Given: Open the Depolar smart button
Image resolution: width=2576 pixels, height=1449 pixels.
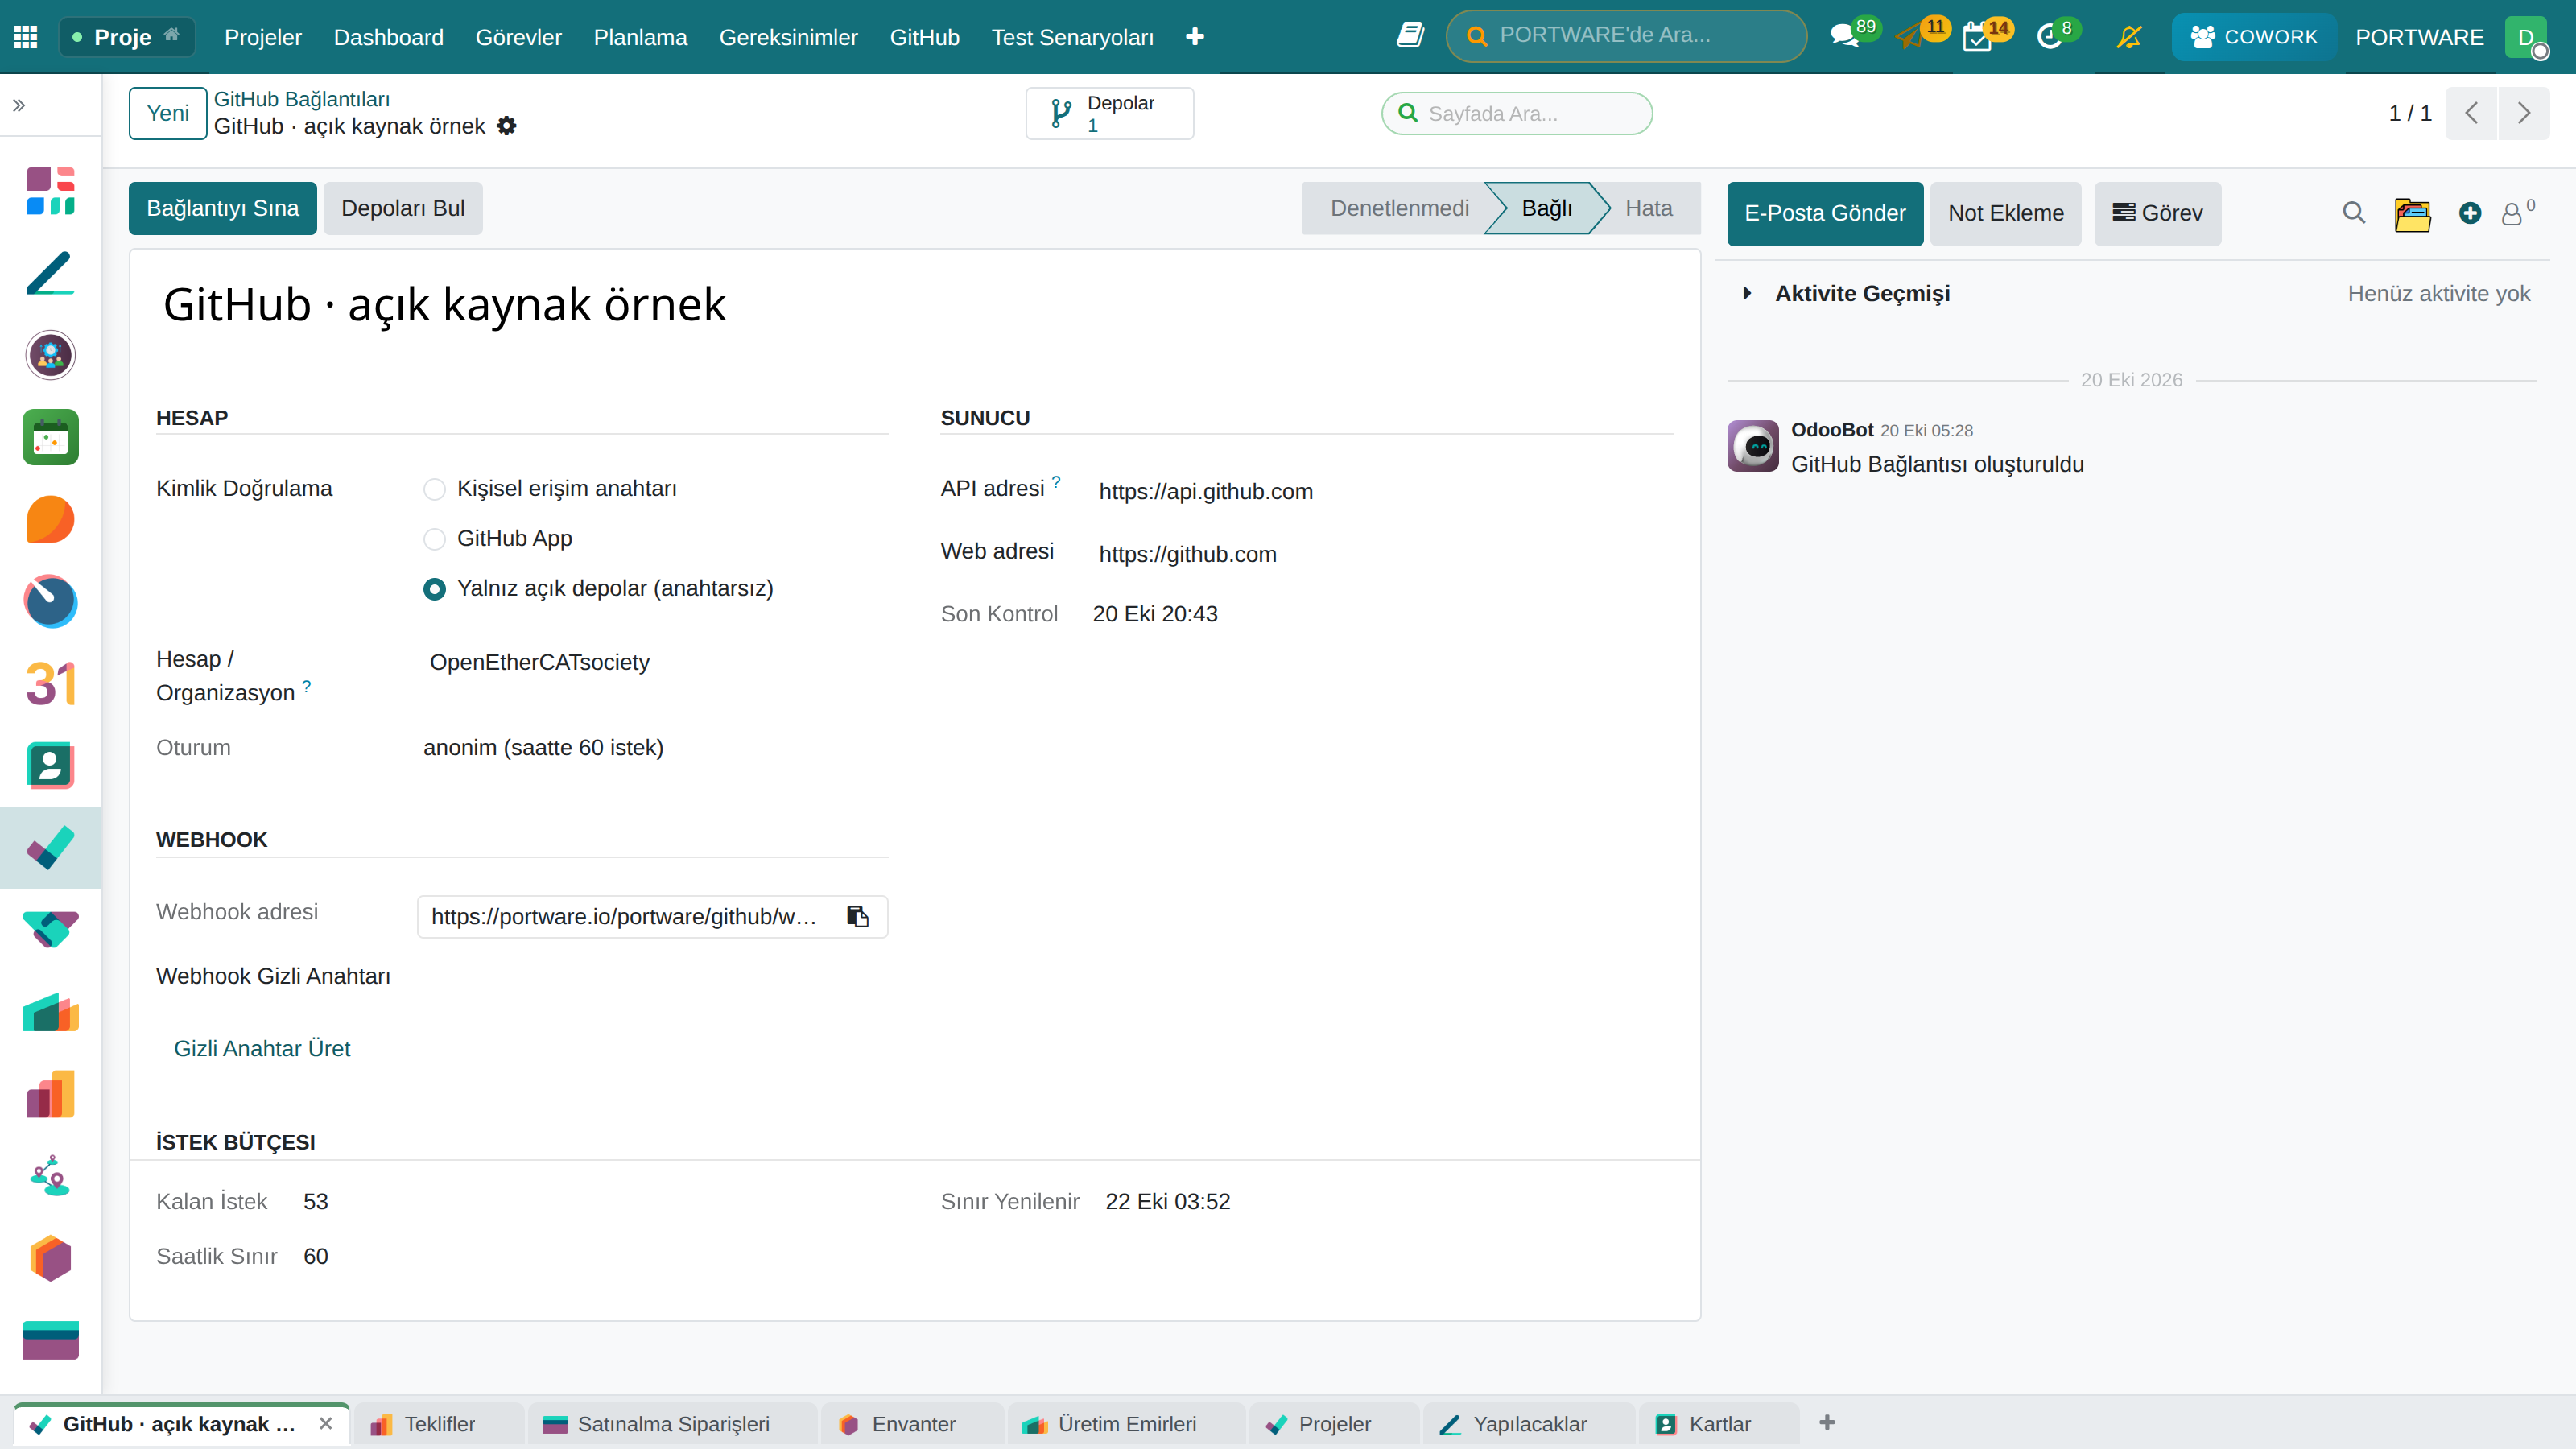Looking at the screenshot, I should pos(1109,113).
